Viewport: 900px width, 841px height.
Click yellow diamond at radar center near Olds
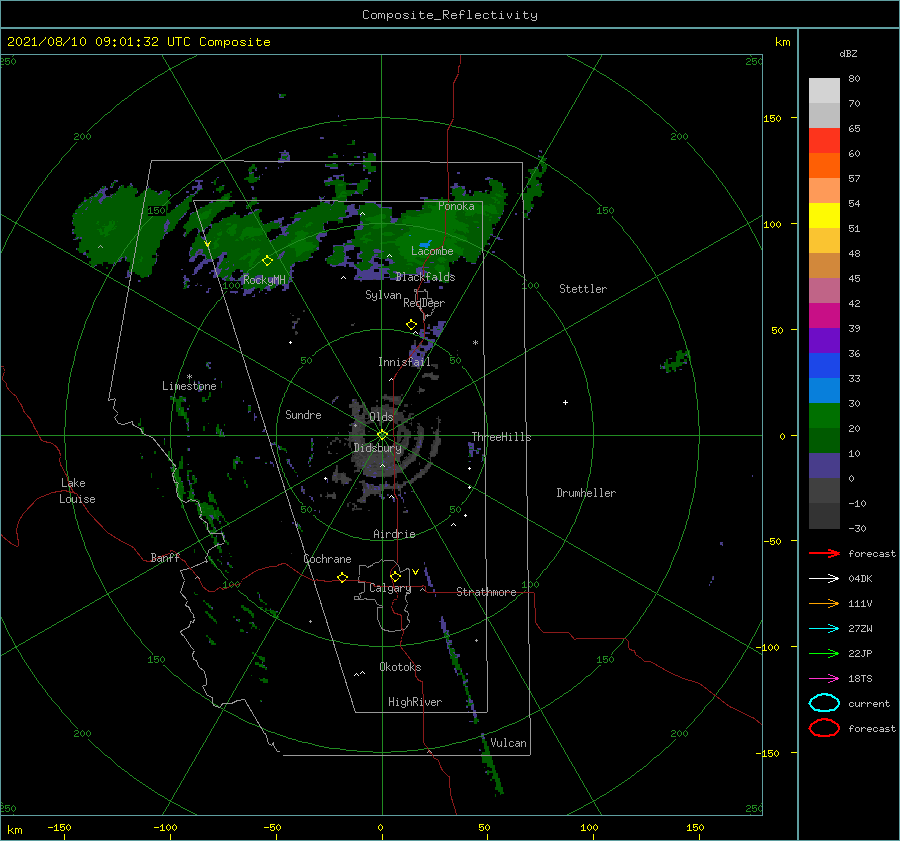coord(382,435)
